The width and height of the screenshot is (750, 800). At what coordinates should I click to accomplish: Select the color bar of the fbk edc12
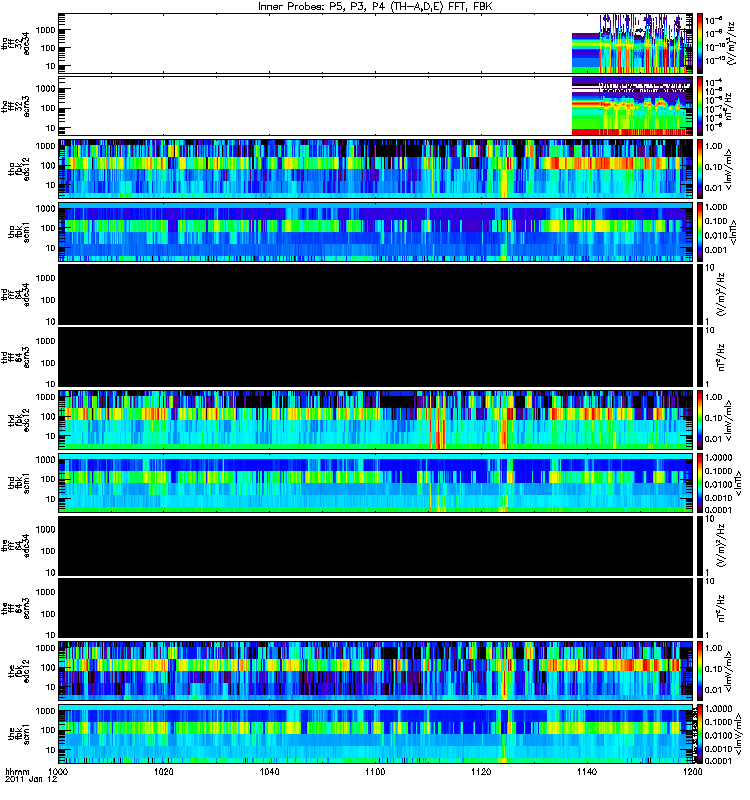[699, 671]
